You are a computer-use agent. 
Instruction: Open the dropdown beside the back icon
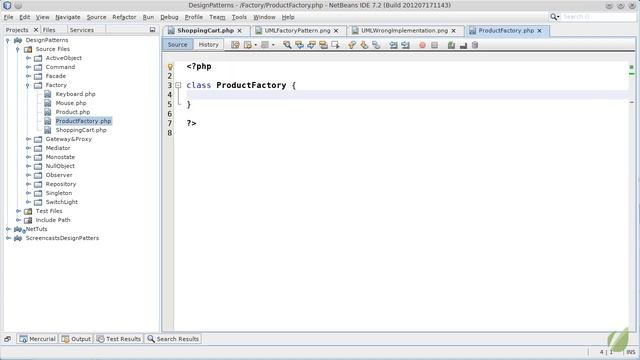click(256, 45)
